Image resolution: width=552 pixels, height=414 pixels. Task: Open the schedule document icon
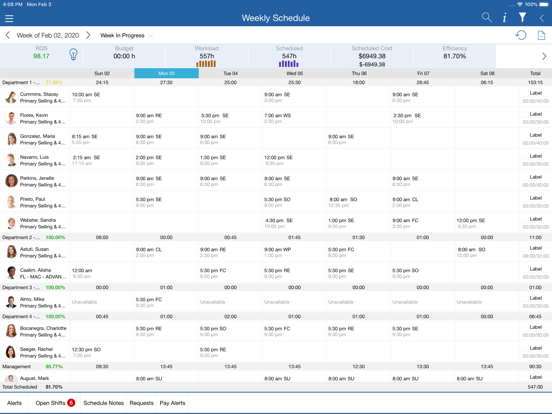click(541, 35)
